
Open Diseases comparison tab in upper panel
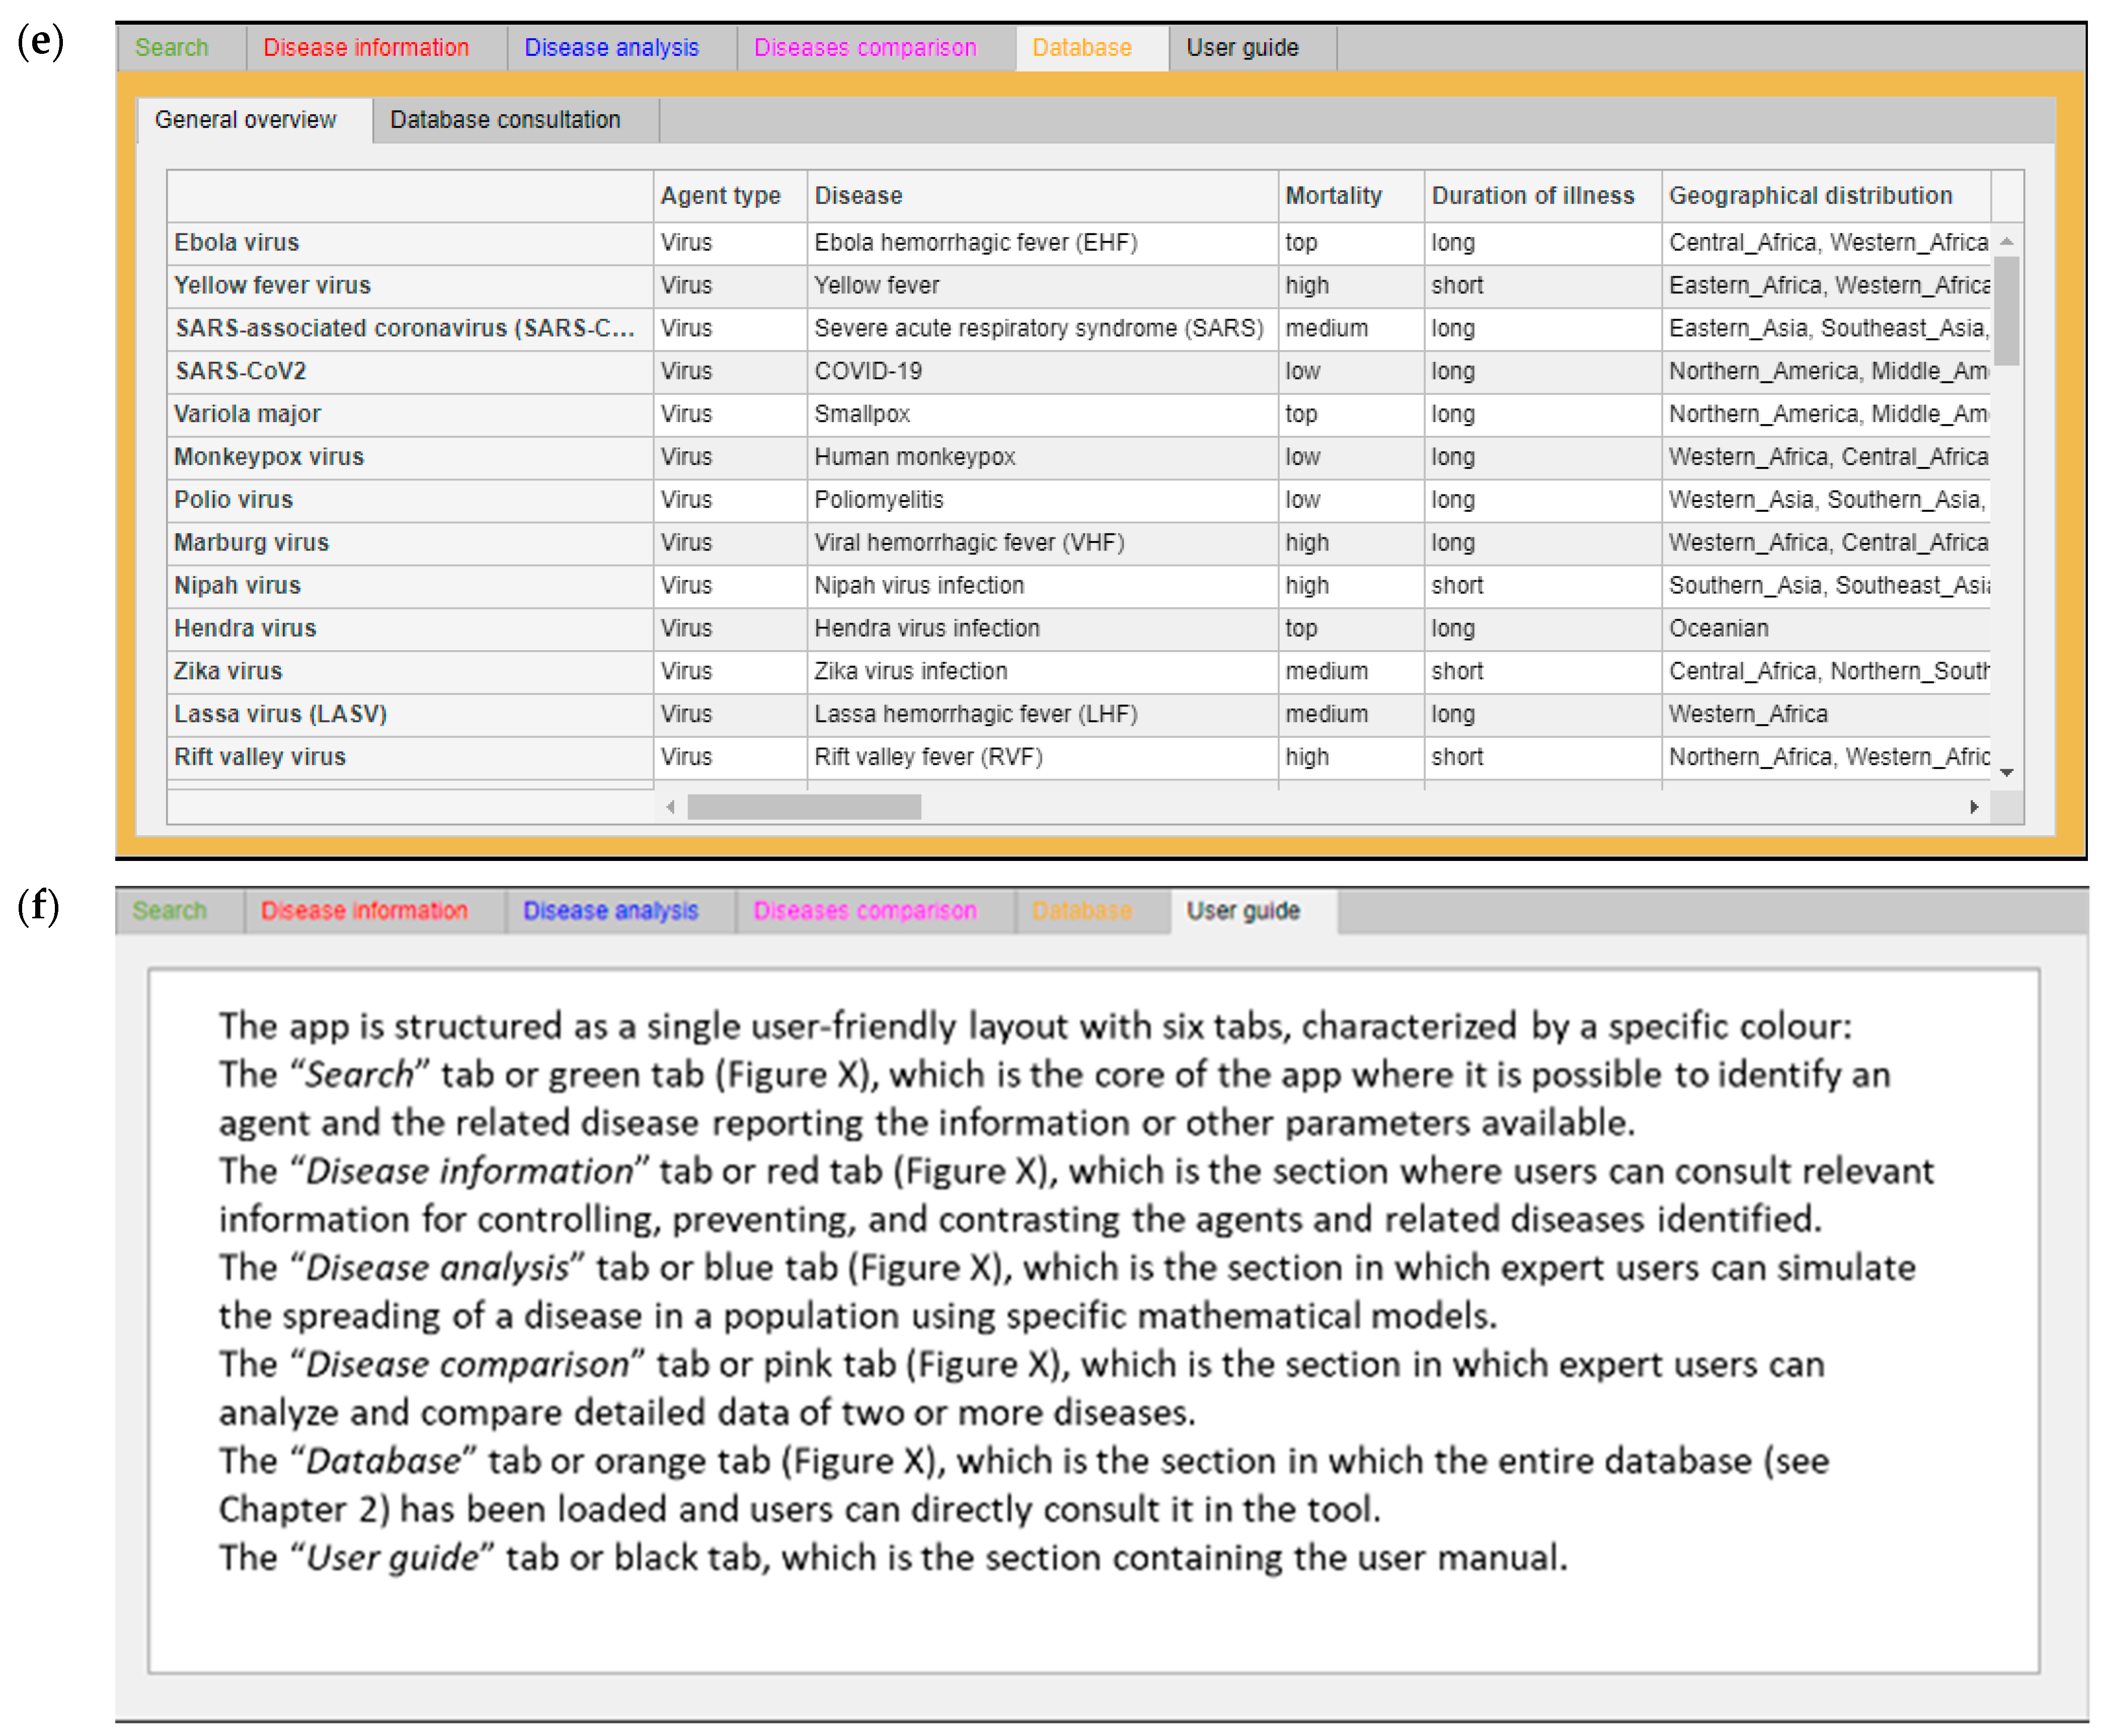(x=865, y=48)
